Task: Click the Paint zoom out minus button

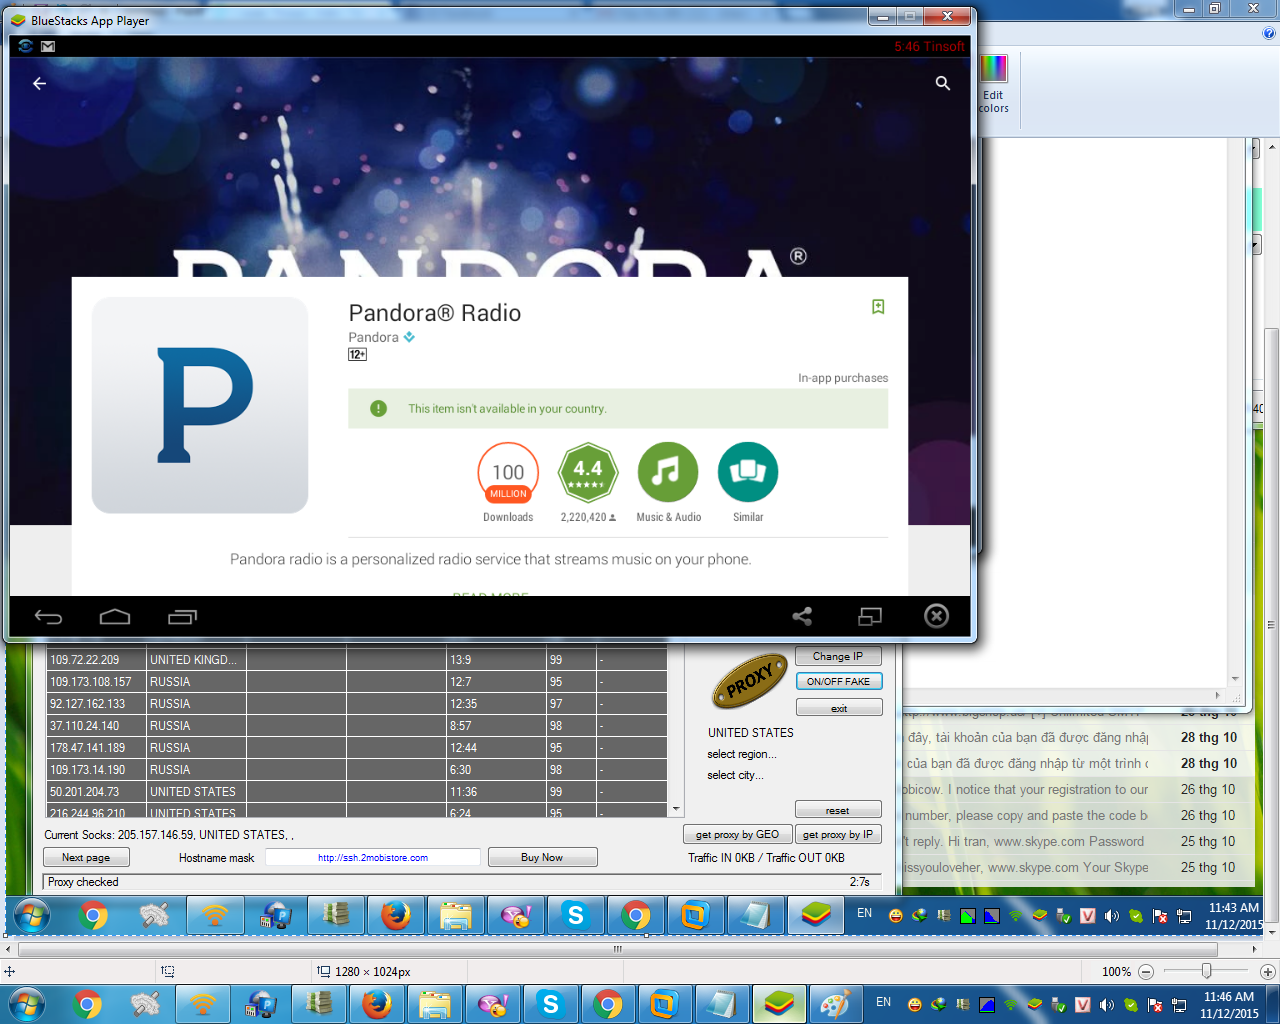Action: [1146, 971]
